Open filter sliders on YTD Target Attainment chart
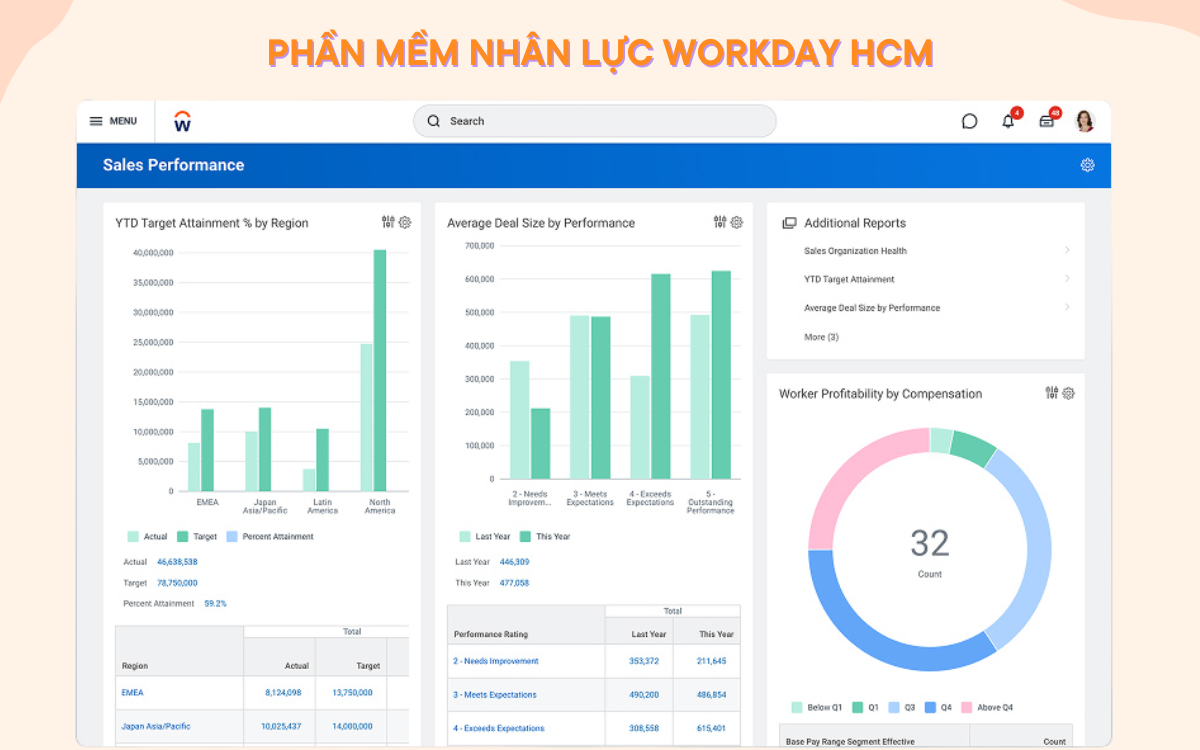1200x750 pixels. pos(388,222)
